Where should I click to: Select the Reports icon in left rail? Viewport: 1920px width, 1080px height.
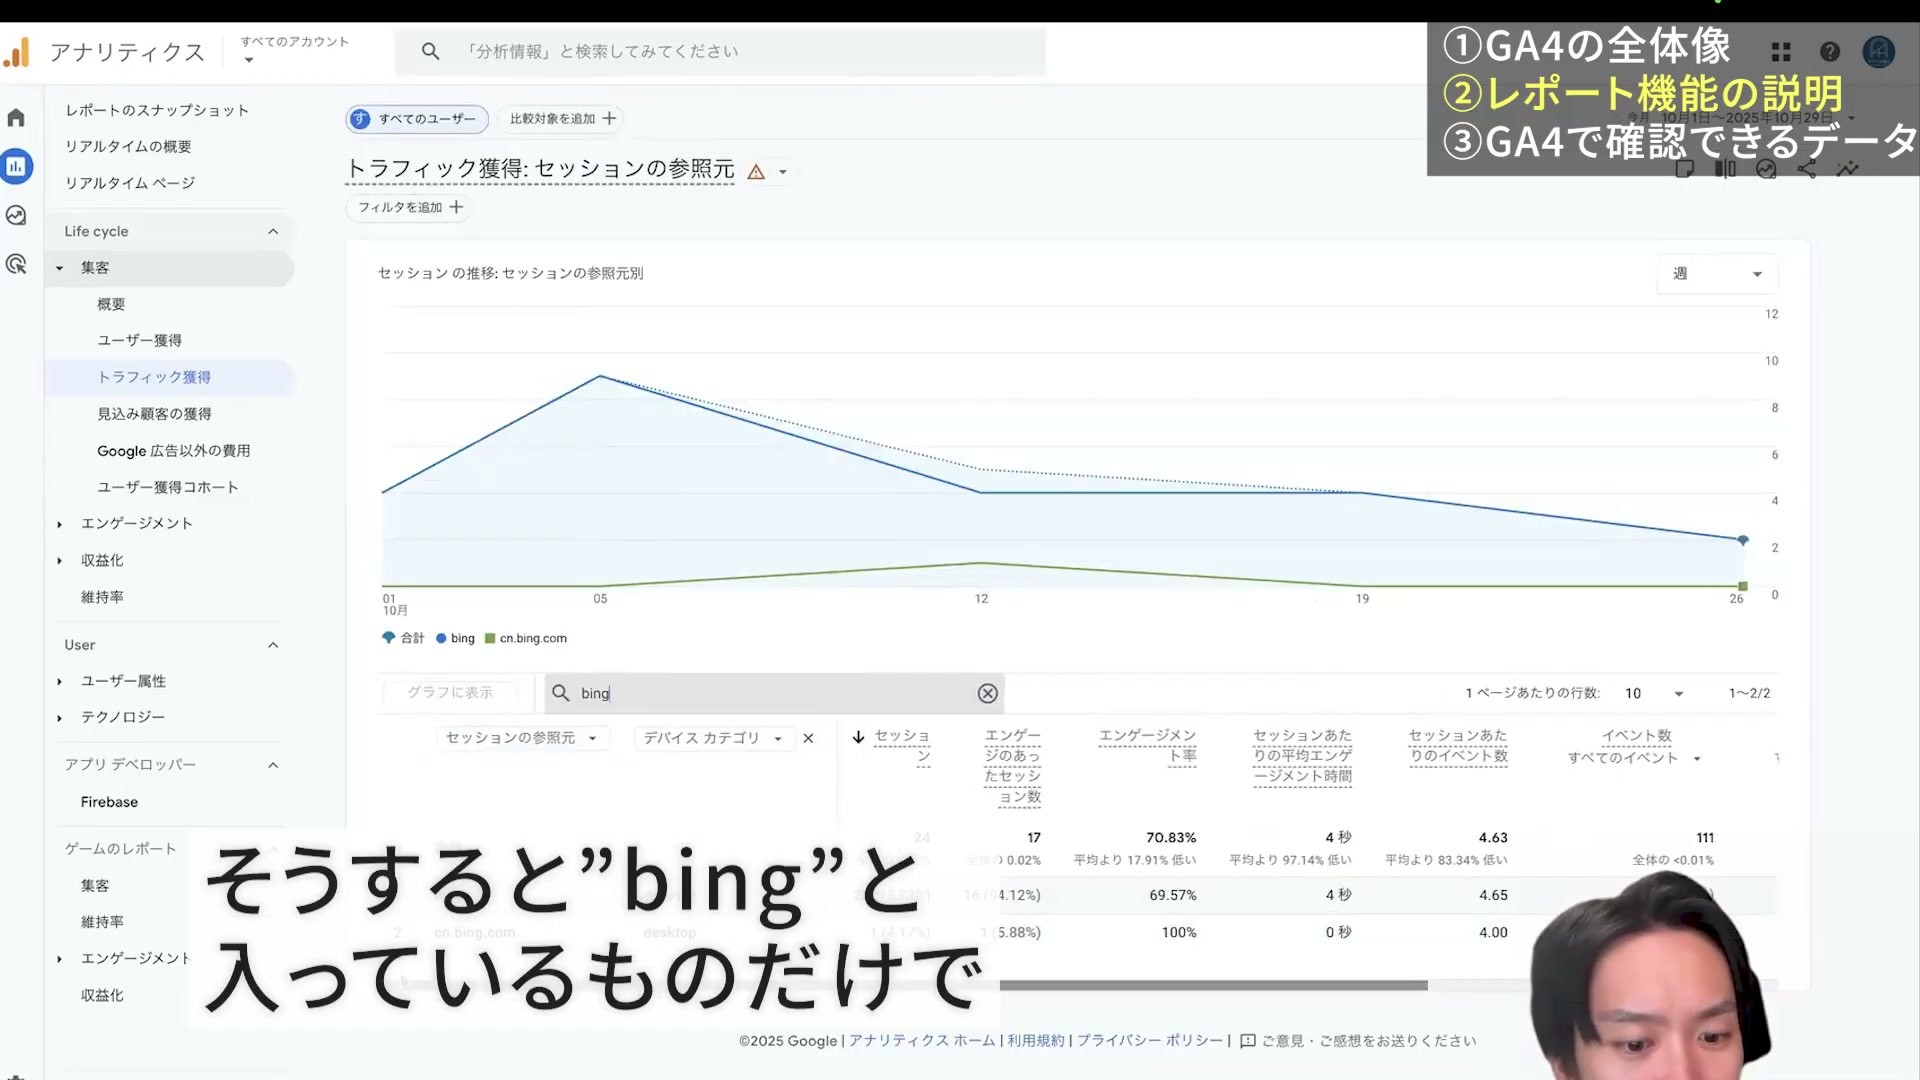click(16, 167)
